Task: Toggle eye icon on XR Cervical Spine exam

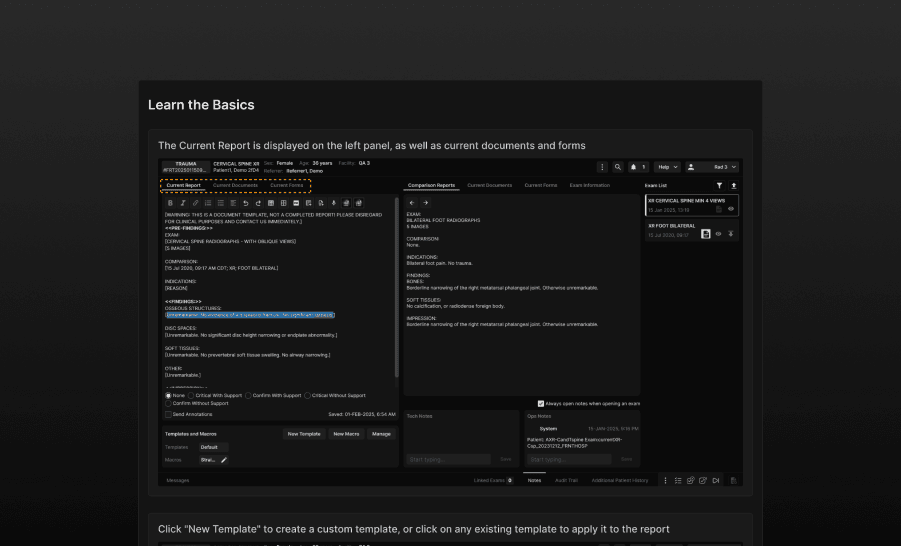Action: click(x=731, y=209)
